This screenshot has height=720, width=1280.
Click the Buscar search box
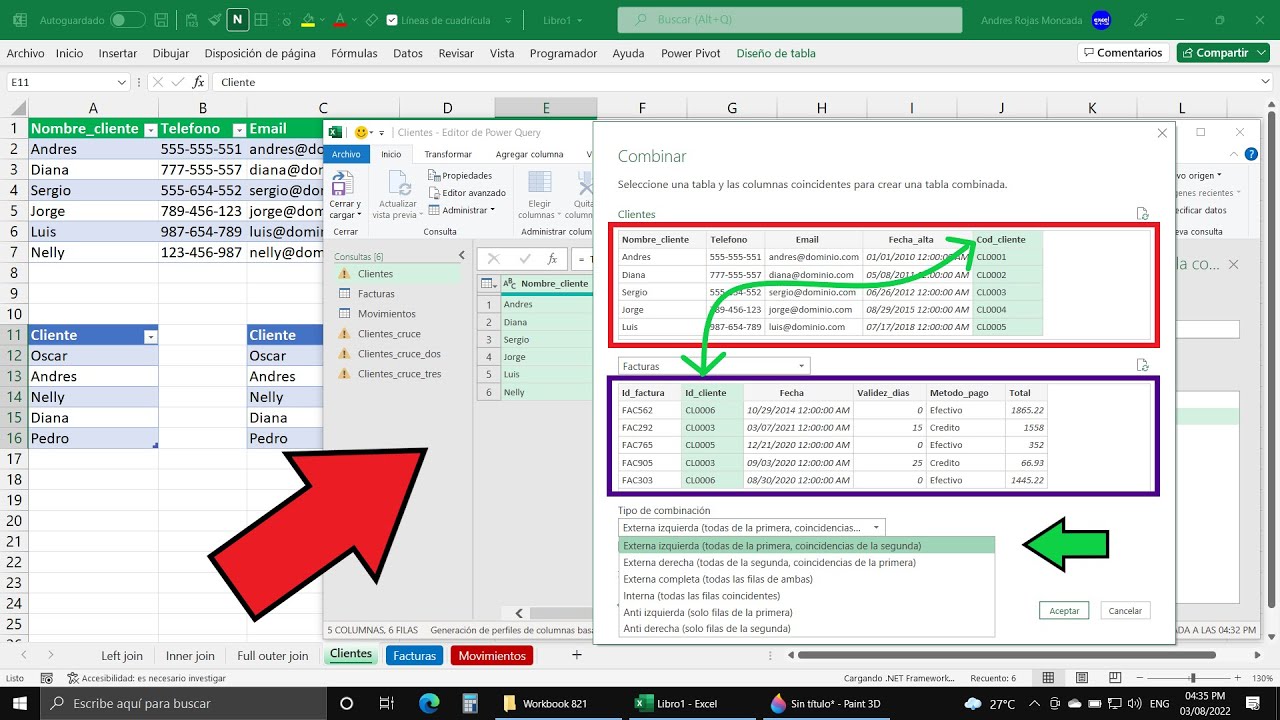click(x=790, y=20)
